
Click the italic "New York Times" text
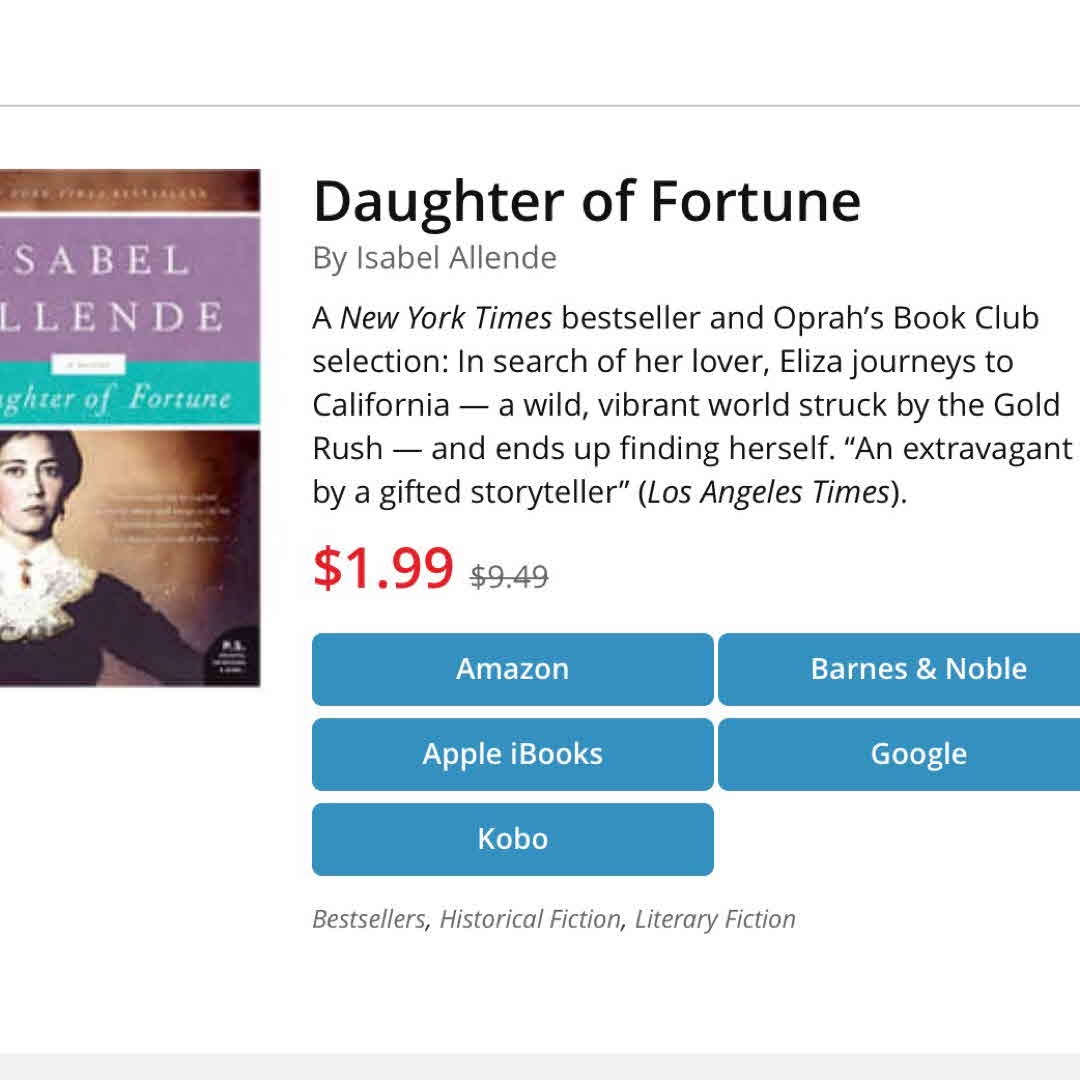[446, 318]
